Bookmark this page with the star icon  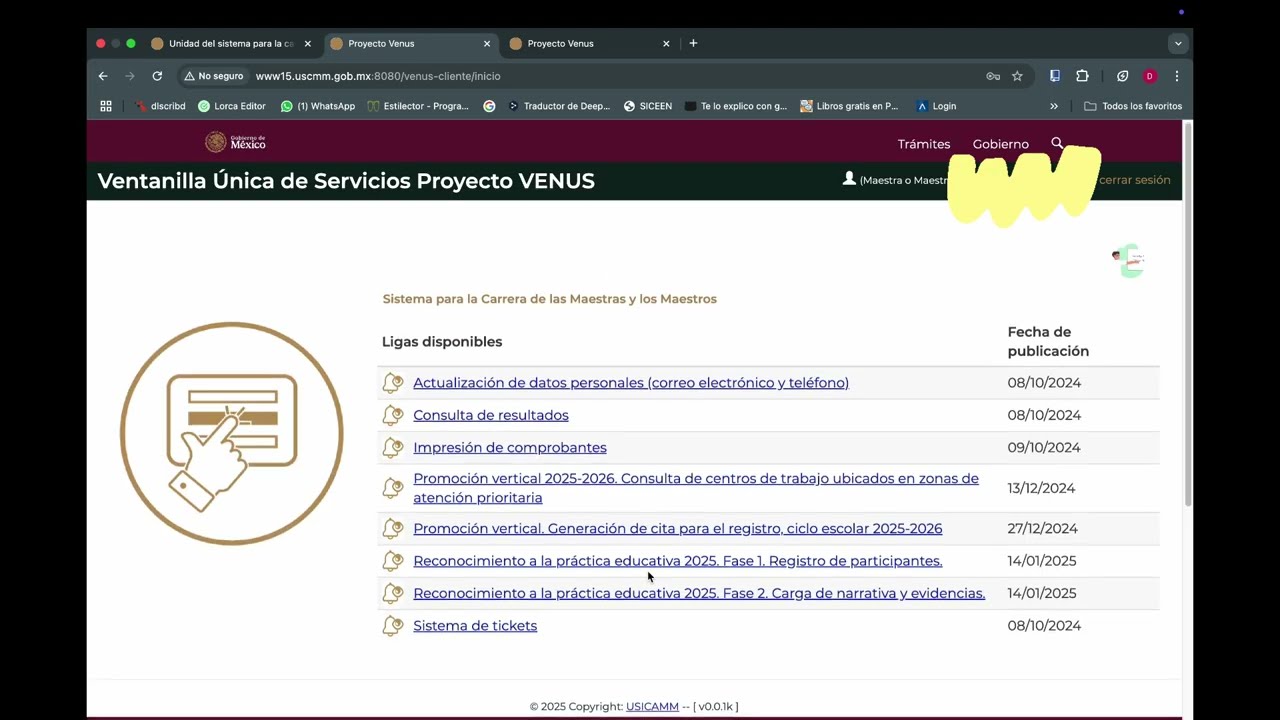tap(1017, 76)
